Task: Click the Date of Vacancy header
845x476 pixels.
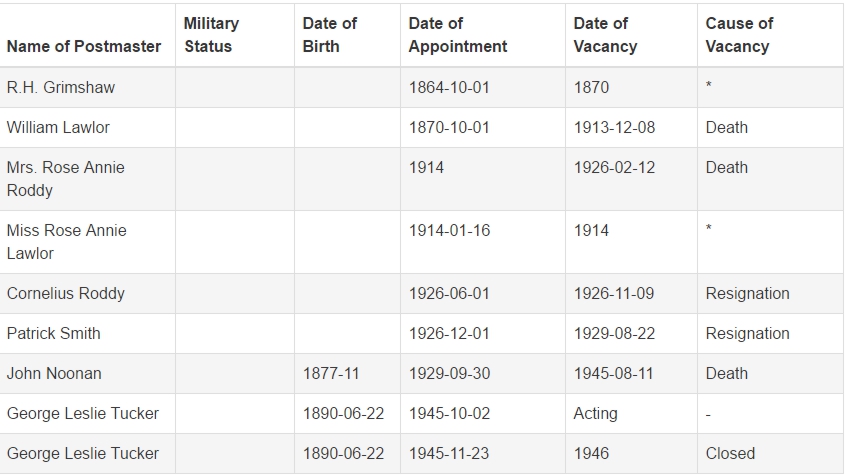Action: (x=605, y=35)
